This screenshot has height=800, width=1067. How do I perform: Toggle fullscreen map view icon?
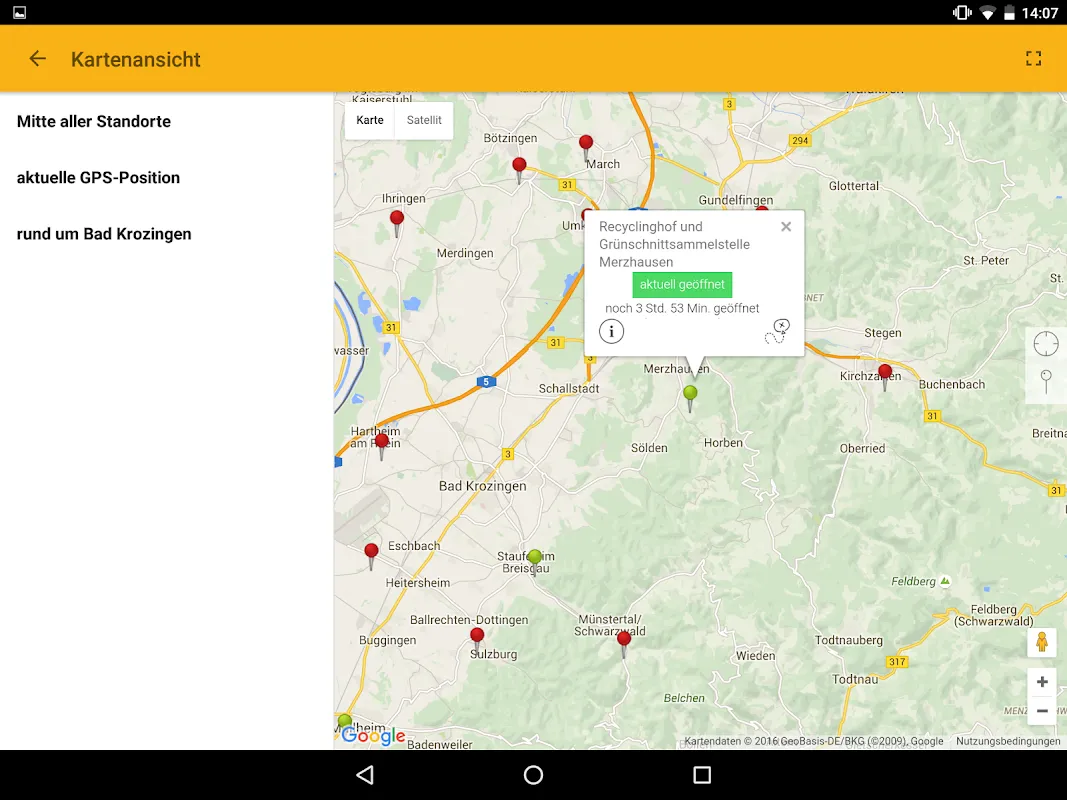click(1033, 59)
